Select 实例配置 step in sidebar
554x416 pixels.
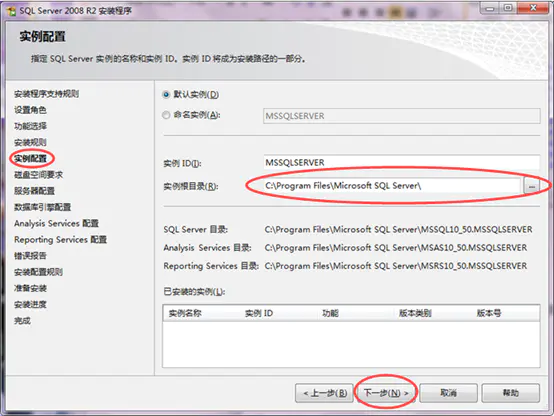click(30, 158)
